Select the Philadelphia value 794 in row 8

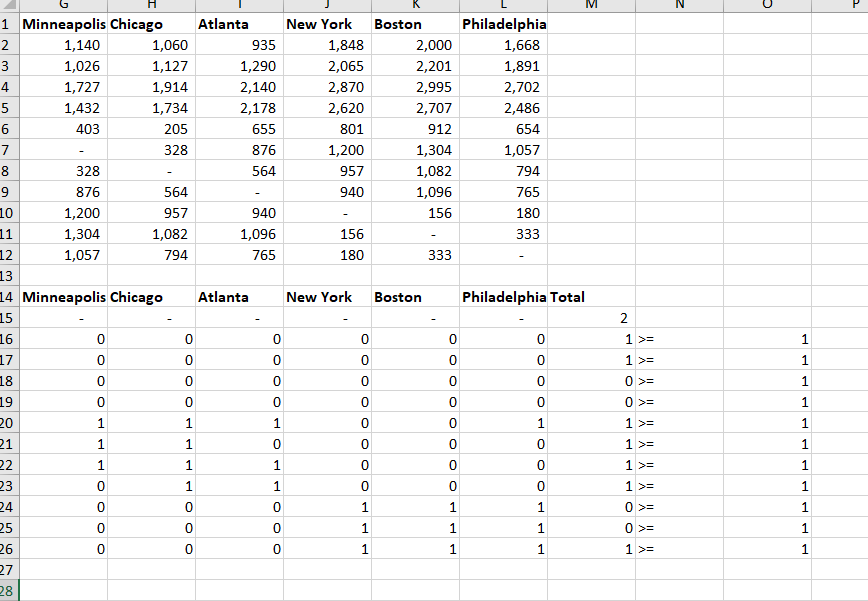click(503, 171)
